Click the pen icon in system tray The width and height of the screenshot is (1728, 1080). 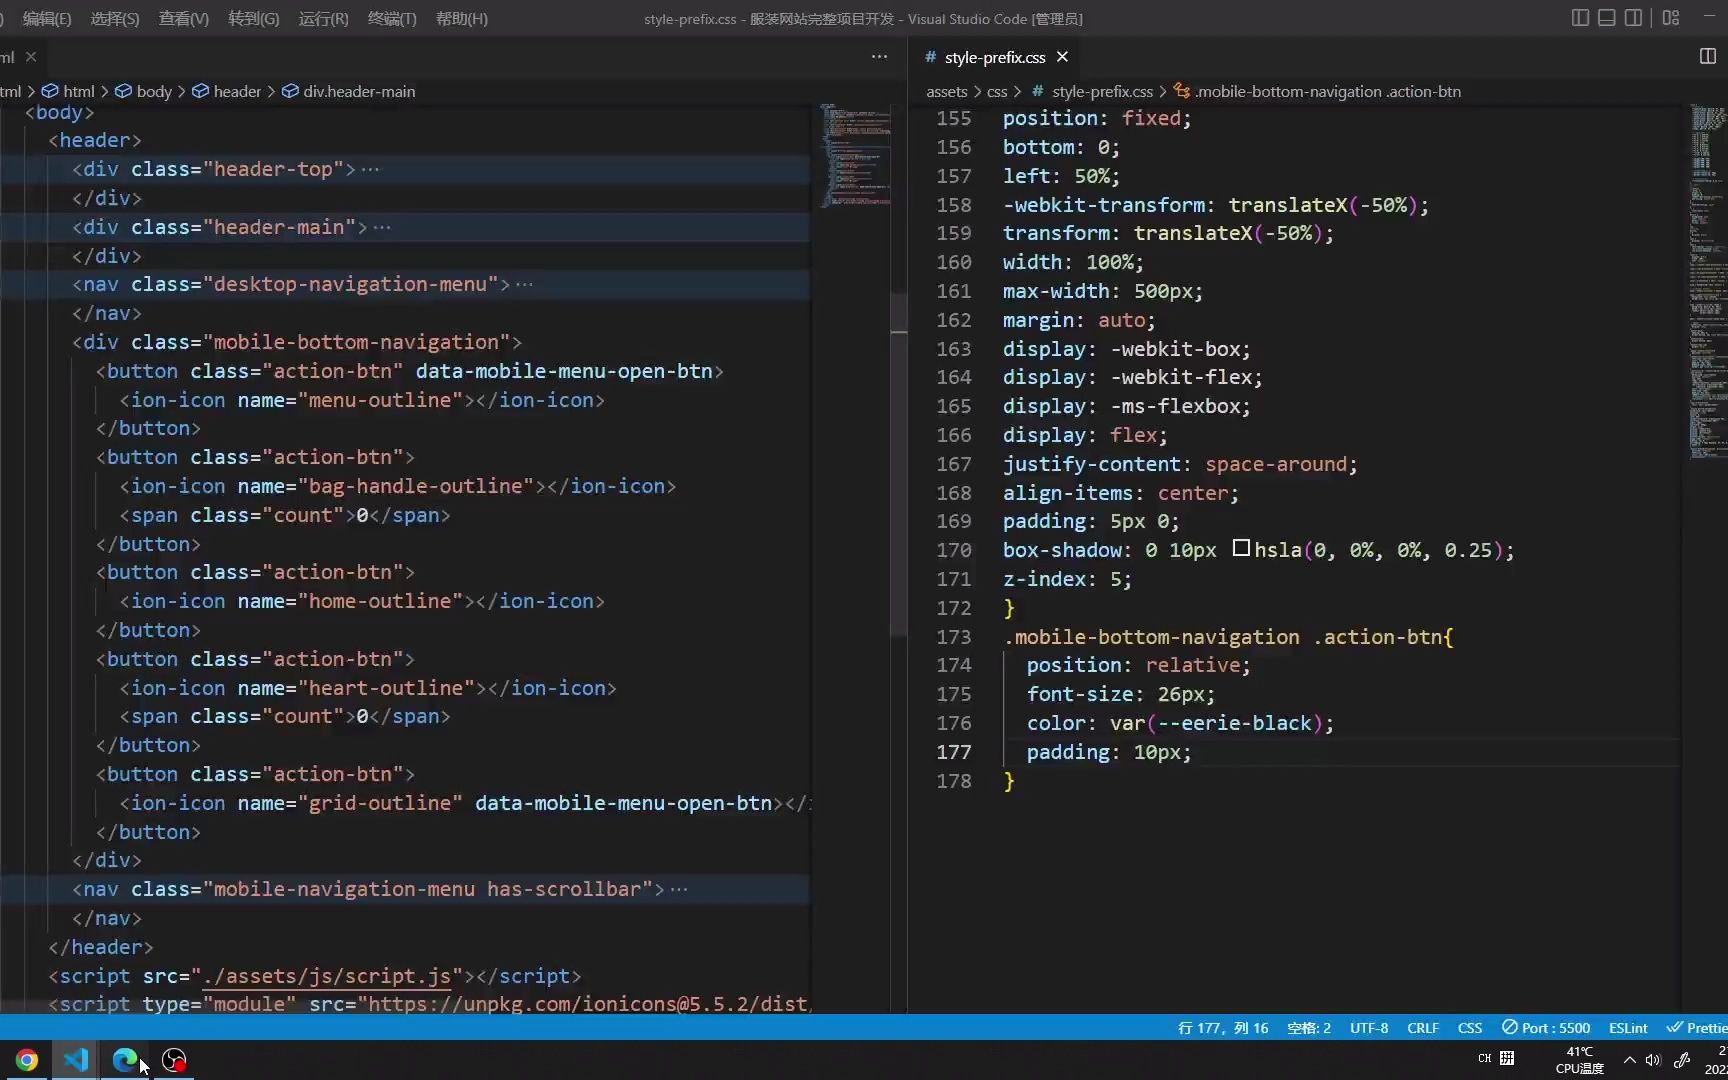tap(1682, 1060)
